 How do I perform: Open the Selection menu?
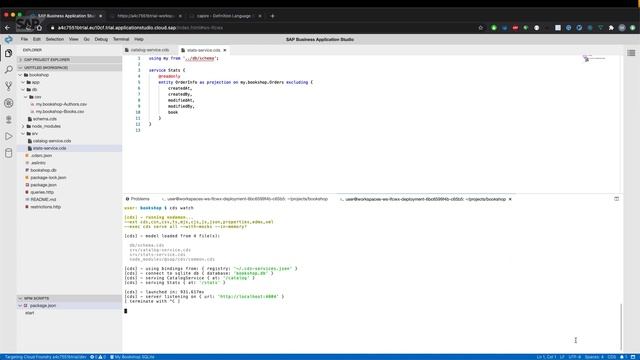(x=55, y=39)
